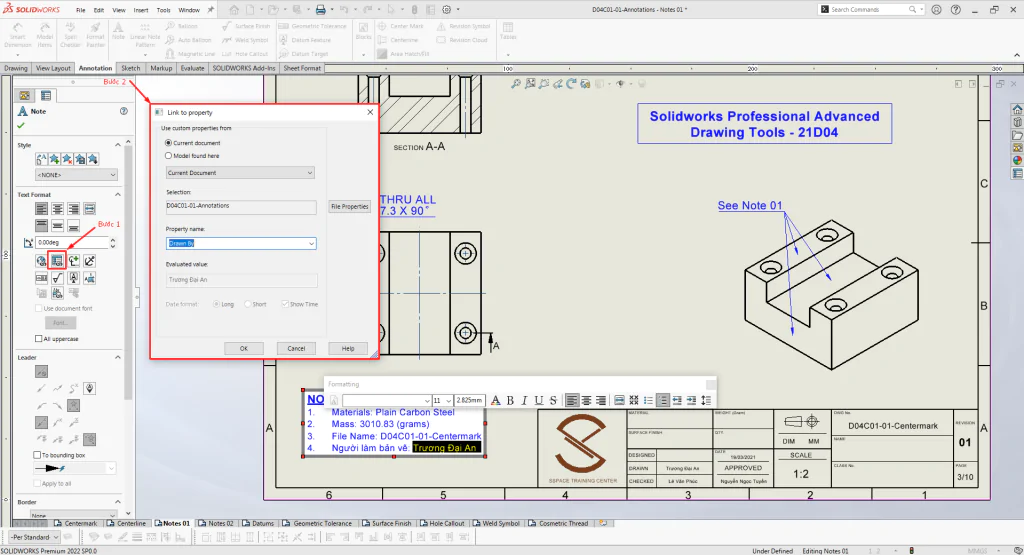Click the Fit Text icon in Text Format
Screen dimensions: 1024x555
coord(89,209)
